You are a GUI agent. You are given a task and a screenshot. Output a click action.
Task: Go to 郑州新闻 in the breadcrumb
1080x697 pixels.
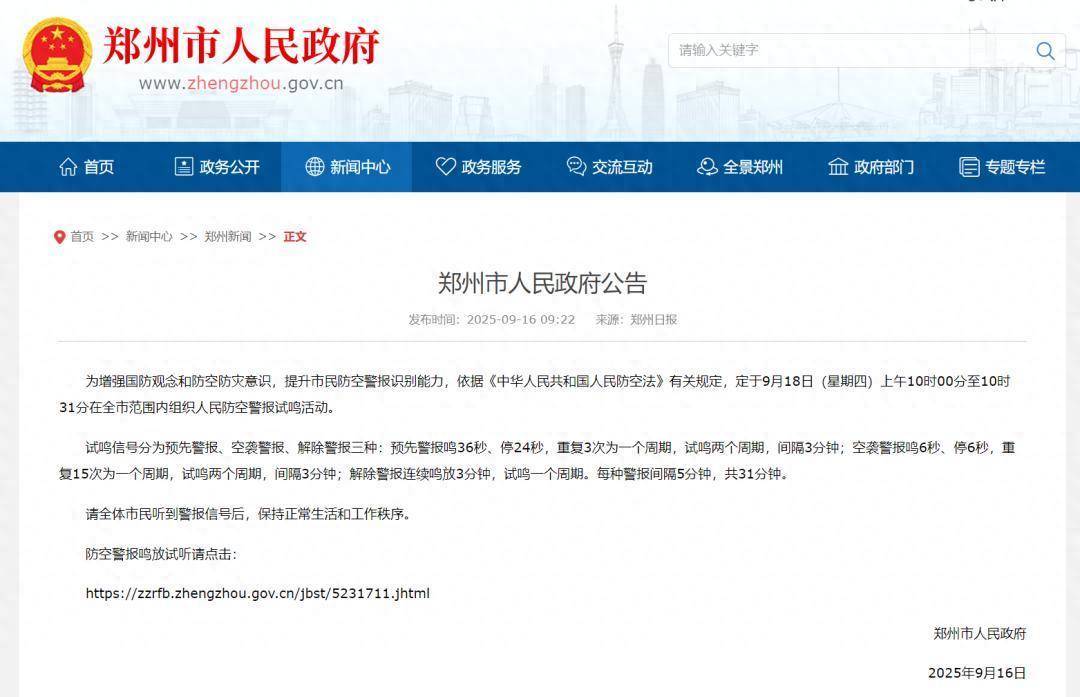click(228, 237)
